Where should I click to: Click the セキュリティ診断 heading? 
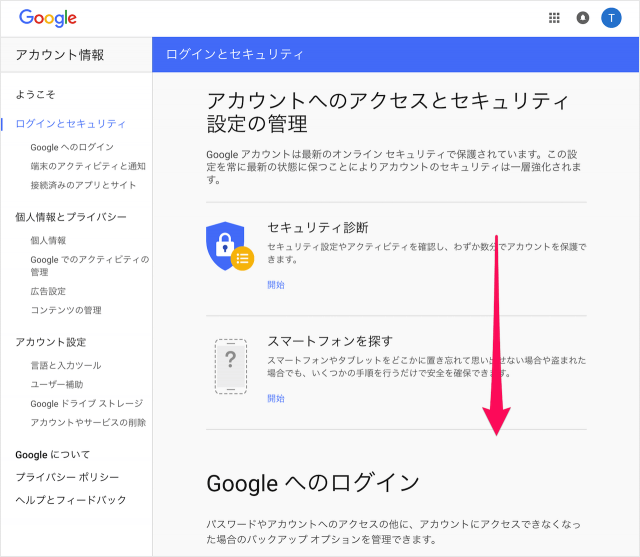click(318, 227)
